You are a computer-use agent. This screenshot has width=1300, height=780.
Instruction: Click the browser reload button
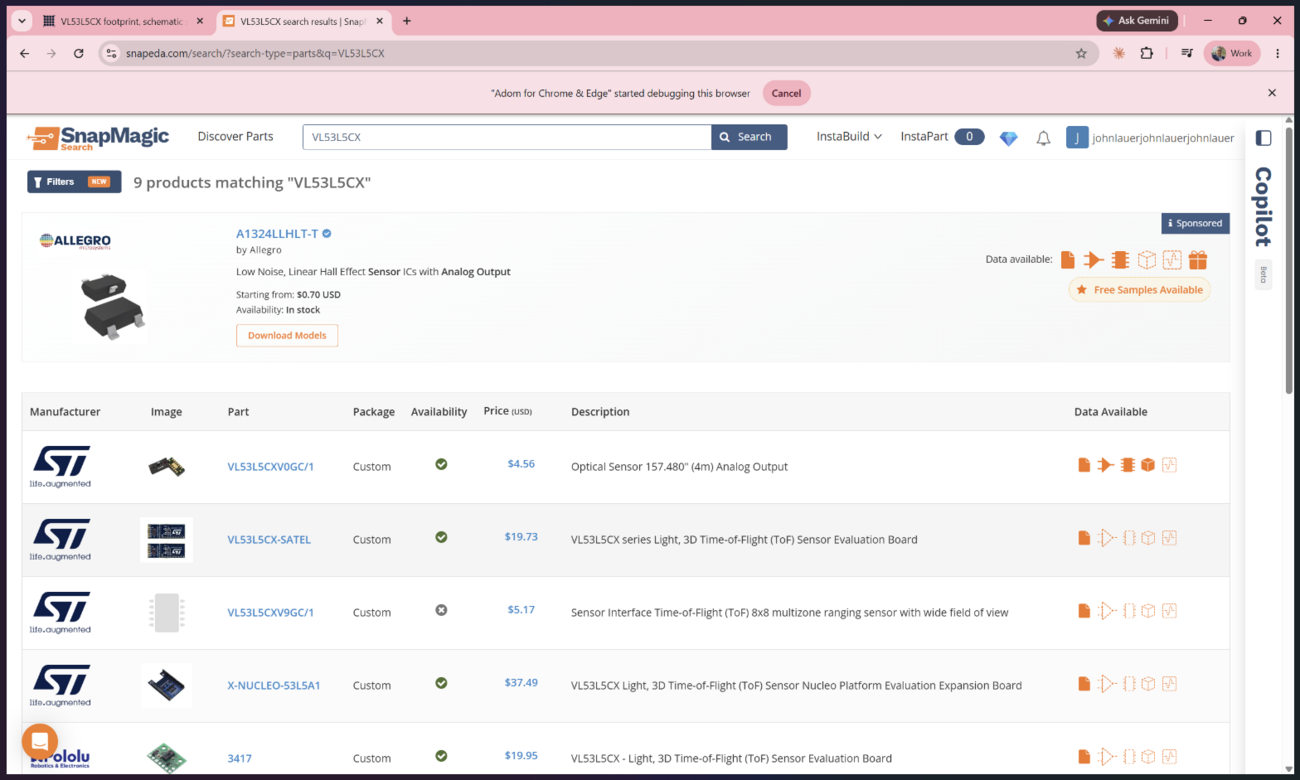[x=79, y=53]
